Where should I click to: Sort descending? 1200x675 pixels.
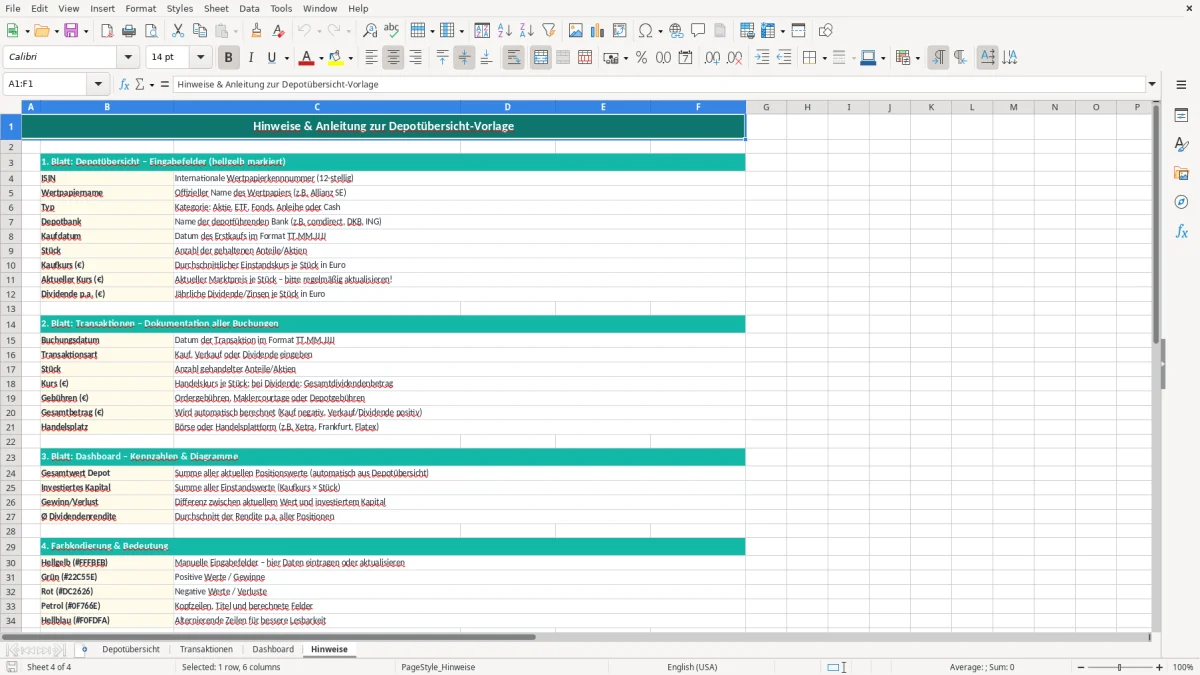(x=526, y=31)
